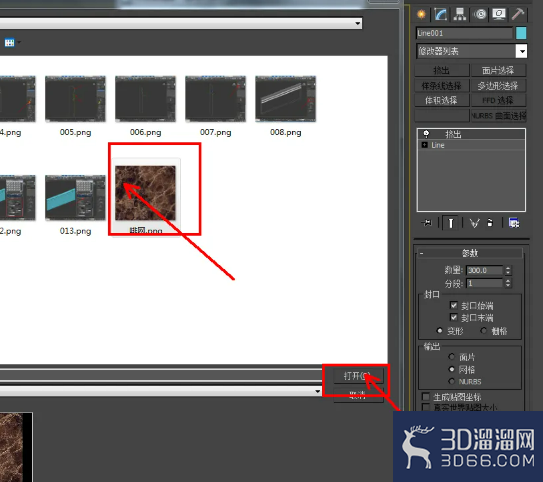Click the 打开 open button

(x=358, y=376)
